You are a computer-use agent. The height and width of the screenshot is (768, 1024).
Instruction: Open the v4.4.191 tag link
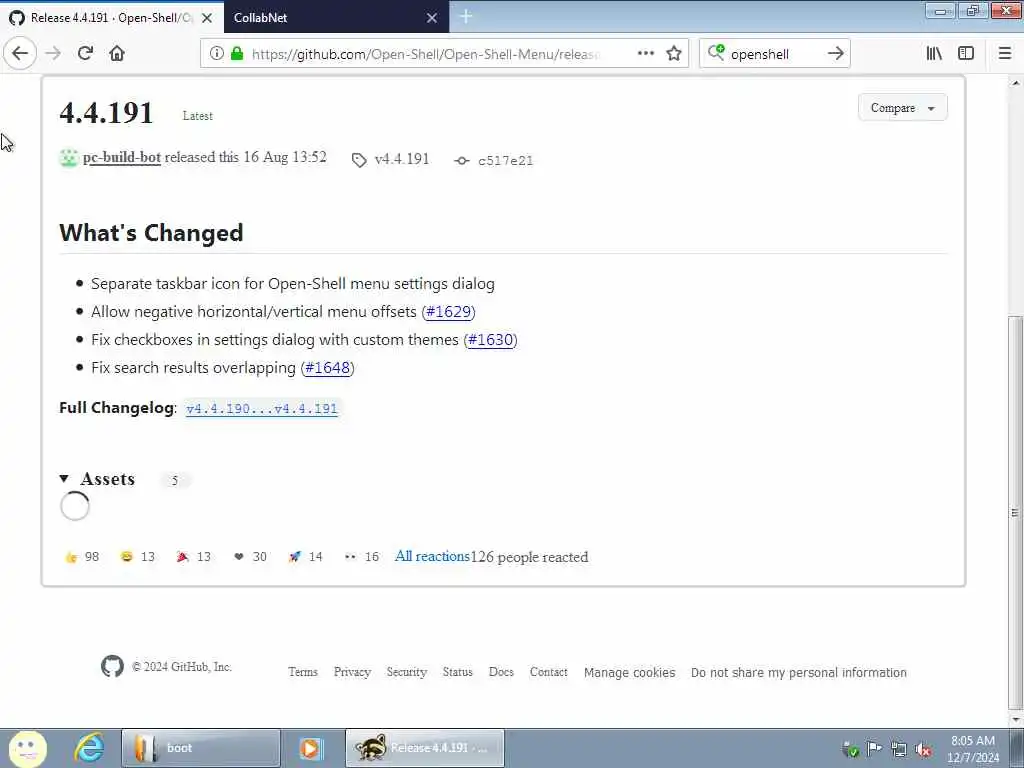click(391, 159)
